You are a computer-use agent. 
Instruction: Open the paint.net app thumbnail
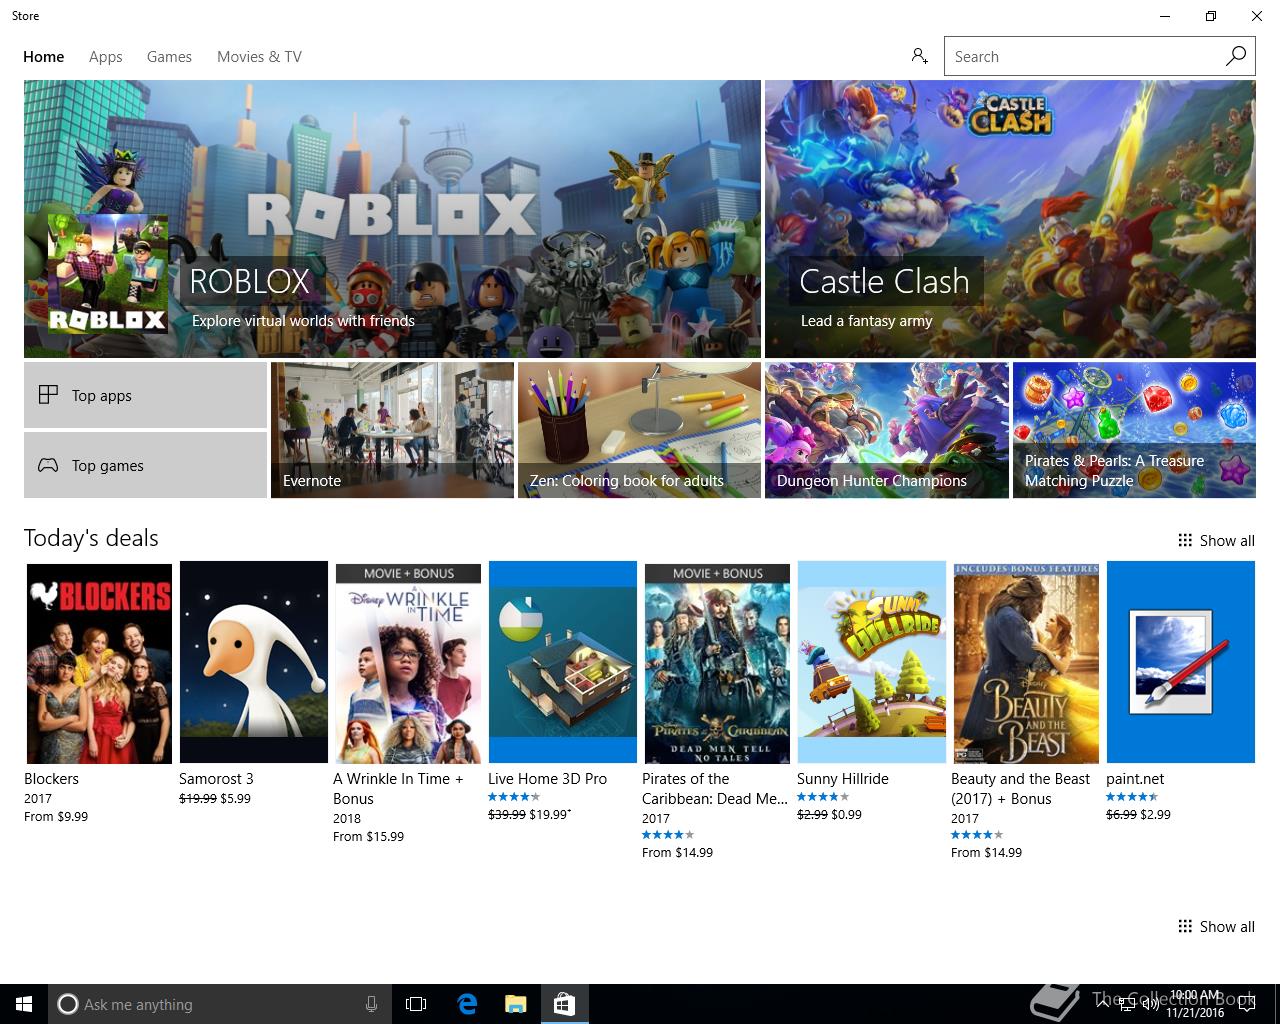[1181, 662]
